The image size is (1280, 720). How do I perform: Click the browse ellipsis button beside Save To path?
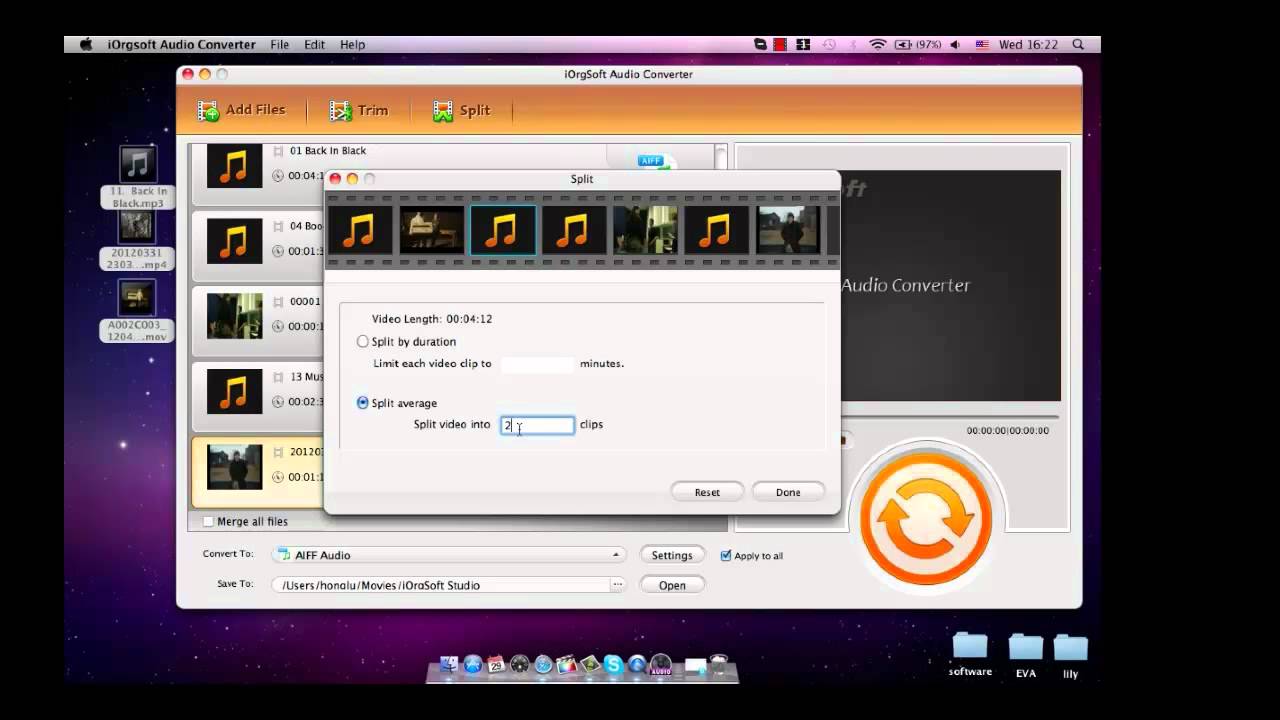pyautogui.click(x=618, y=585)
